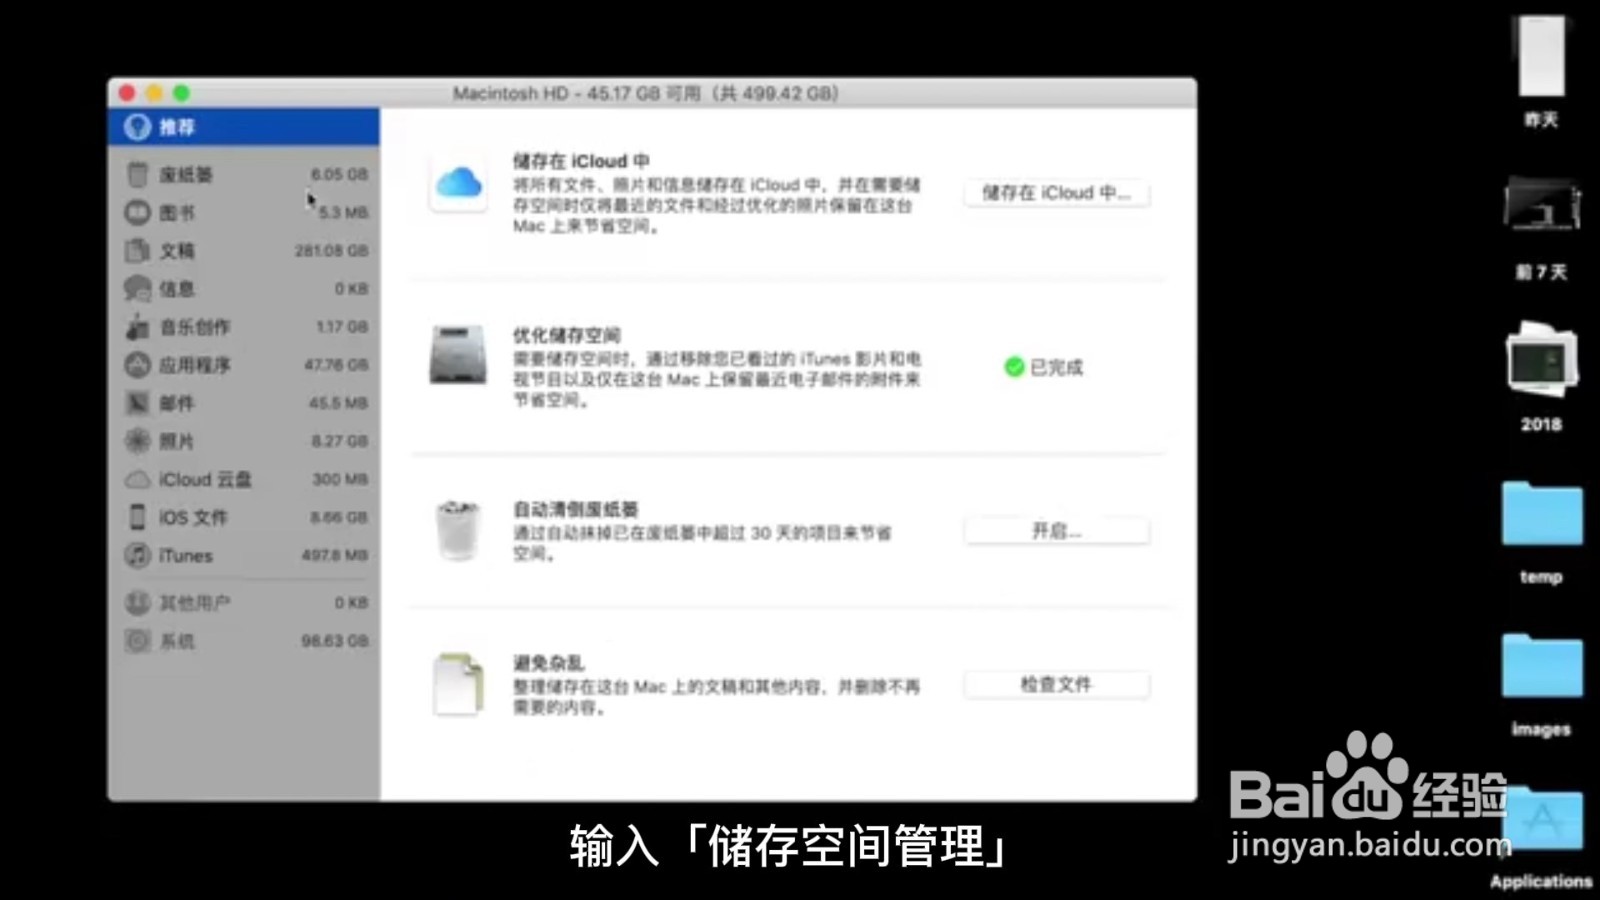Viewport: 1600px width, 900px height.
Task: Click the document icon for 避免杂乱
Action: coord(458,684)
